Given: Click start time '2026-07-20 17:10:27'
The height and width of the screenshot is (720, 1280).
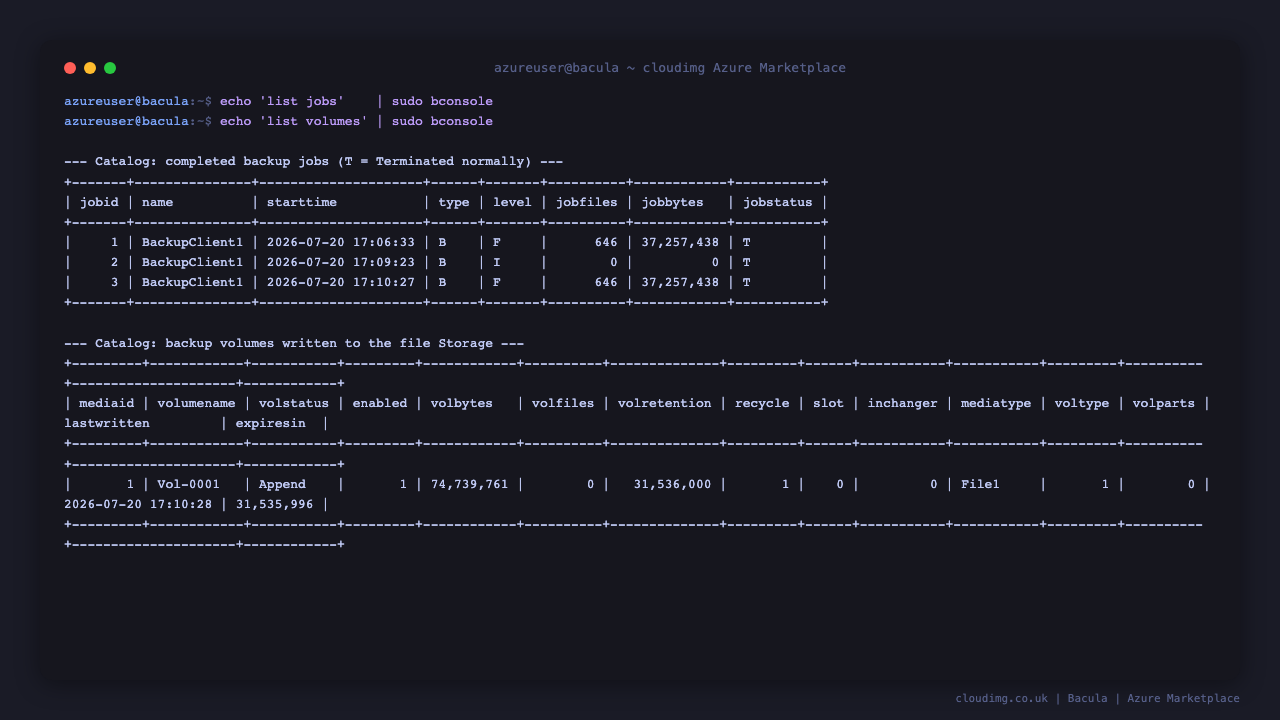Looking at the screenshot, I should 341,283.
